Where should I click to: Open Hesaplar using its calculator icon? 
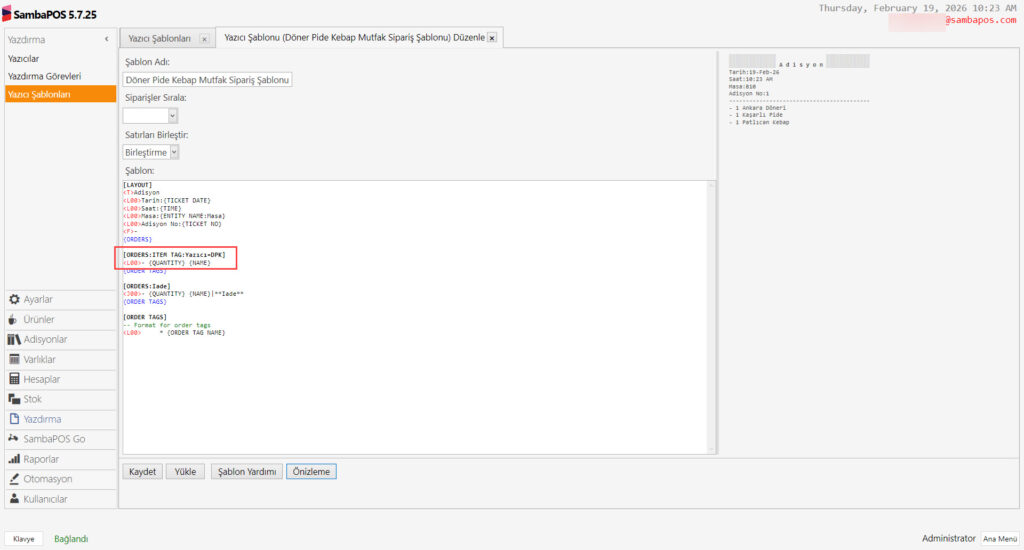[x=14, y=380]
